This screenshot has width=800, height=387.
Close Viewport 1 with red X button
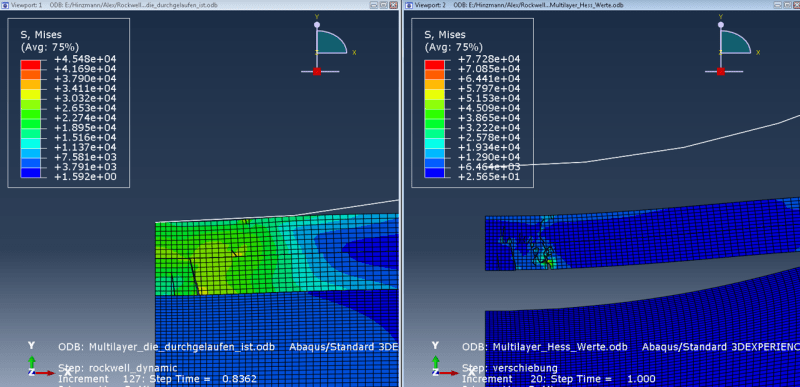click(x=393, y=5)
